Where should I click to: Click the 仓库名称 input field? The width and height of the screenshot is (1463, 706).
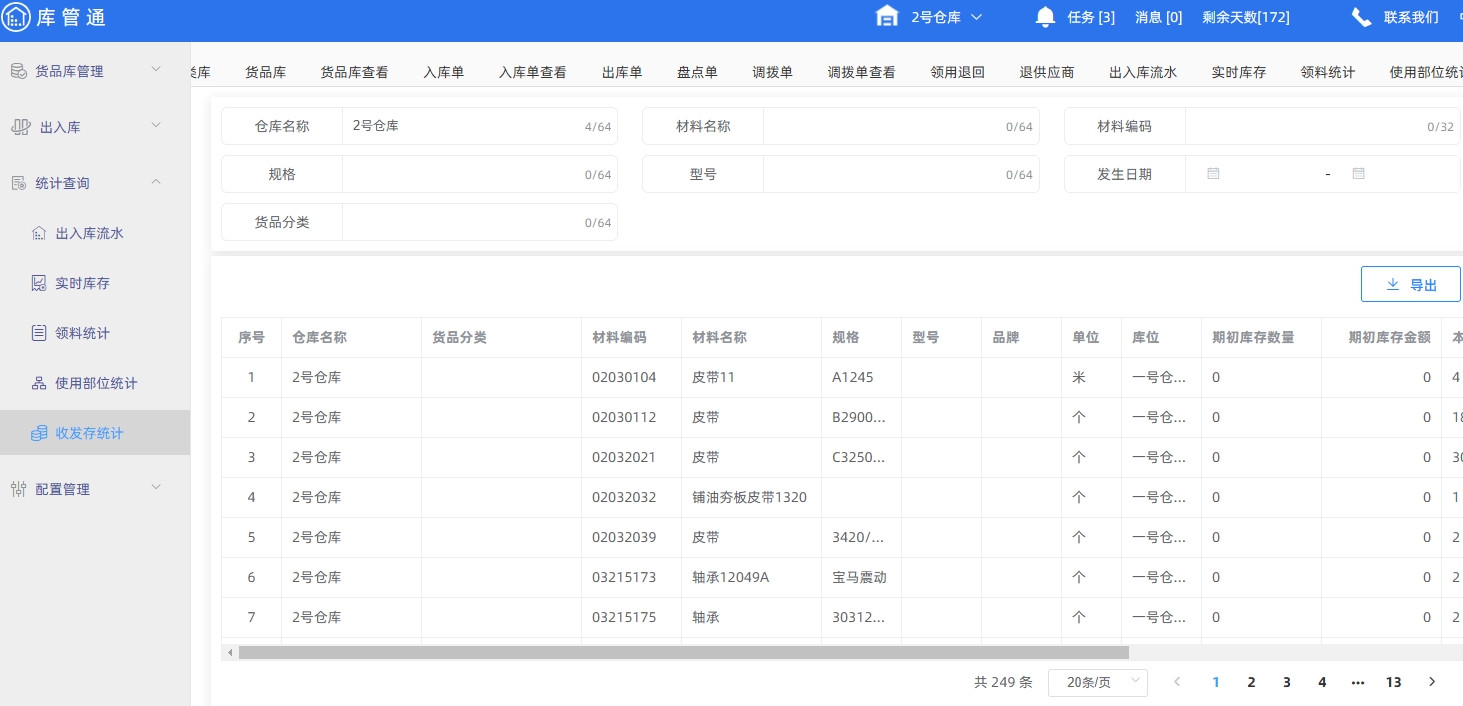click(x=480, y=126)
